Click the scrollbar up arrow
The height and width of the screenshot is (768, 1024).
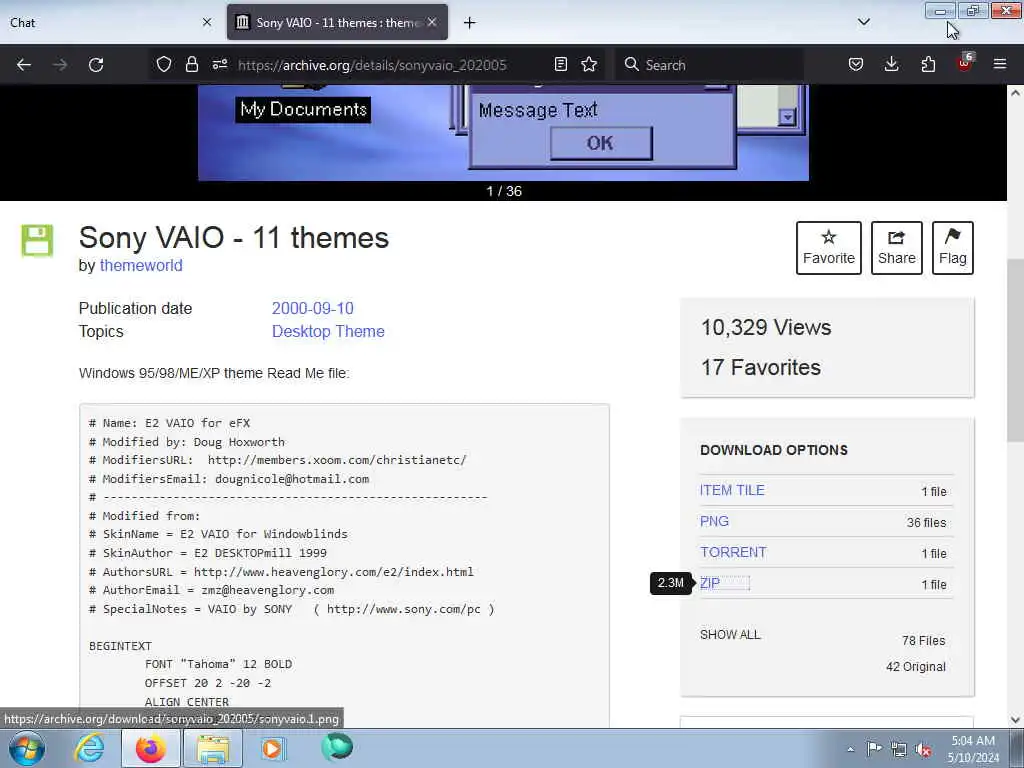coord(1015,93)
